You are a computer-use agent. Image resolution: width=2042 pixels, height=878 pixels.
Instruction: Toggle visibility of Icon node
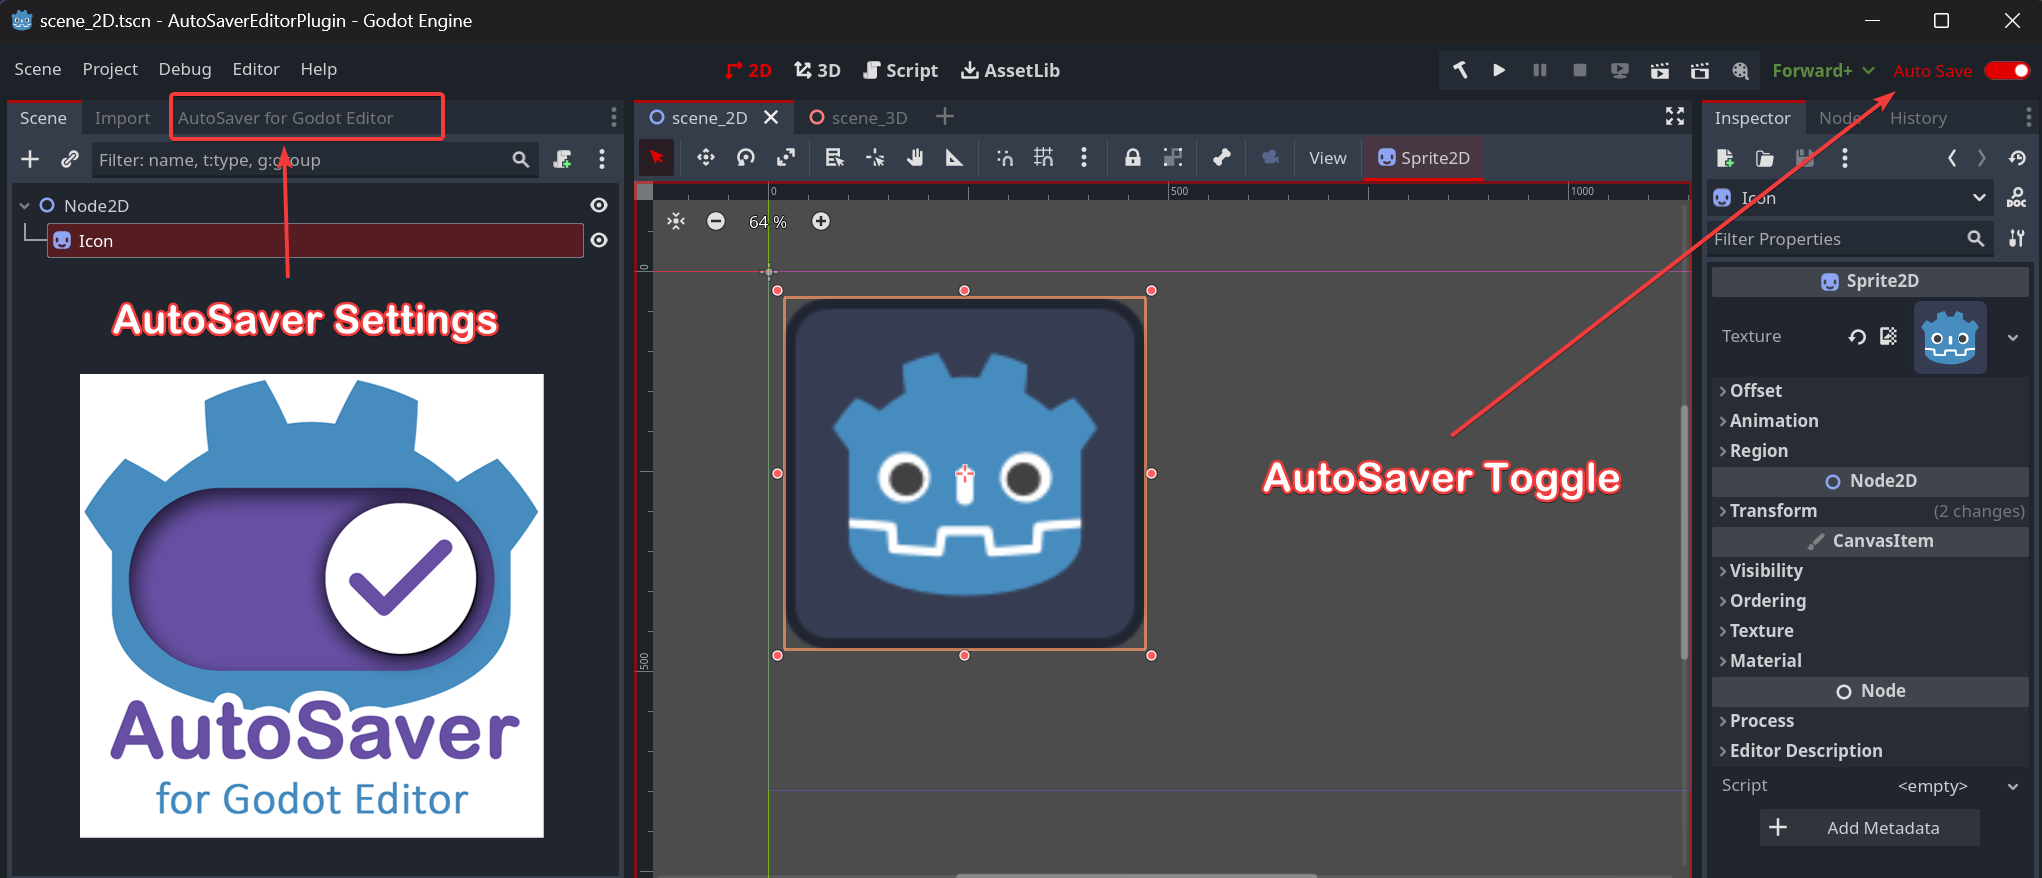click(599, 240)
